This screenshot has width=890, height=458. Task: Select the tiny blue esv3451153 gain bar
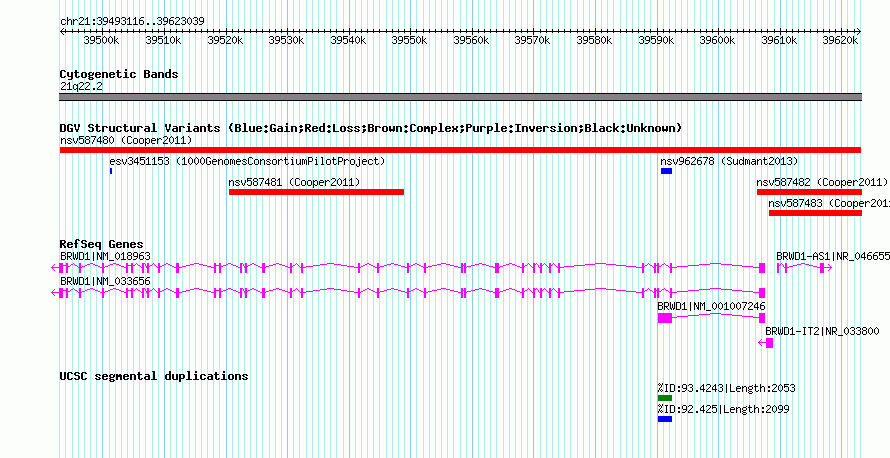click(111, 171)
